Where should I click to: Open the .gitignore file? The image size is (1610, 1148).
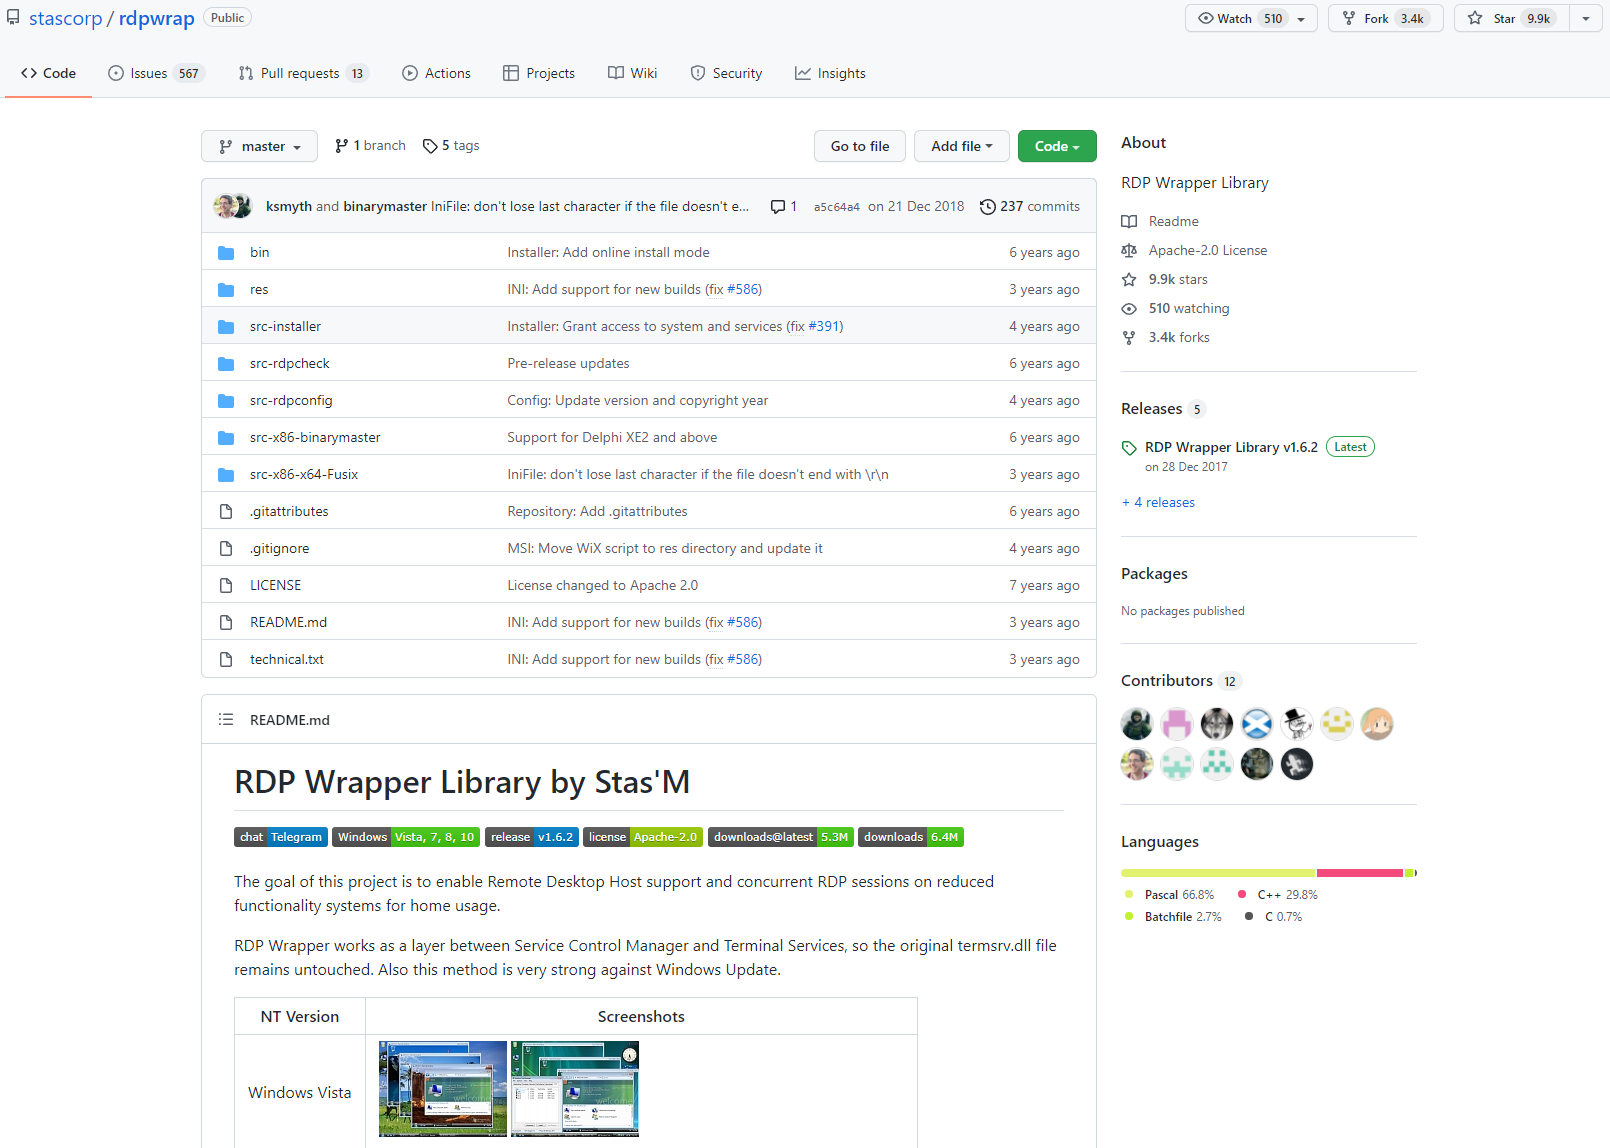(x=279, y=549)
